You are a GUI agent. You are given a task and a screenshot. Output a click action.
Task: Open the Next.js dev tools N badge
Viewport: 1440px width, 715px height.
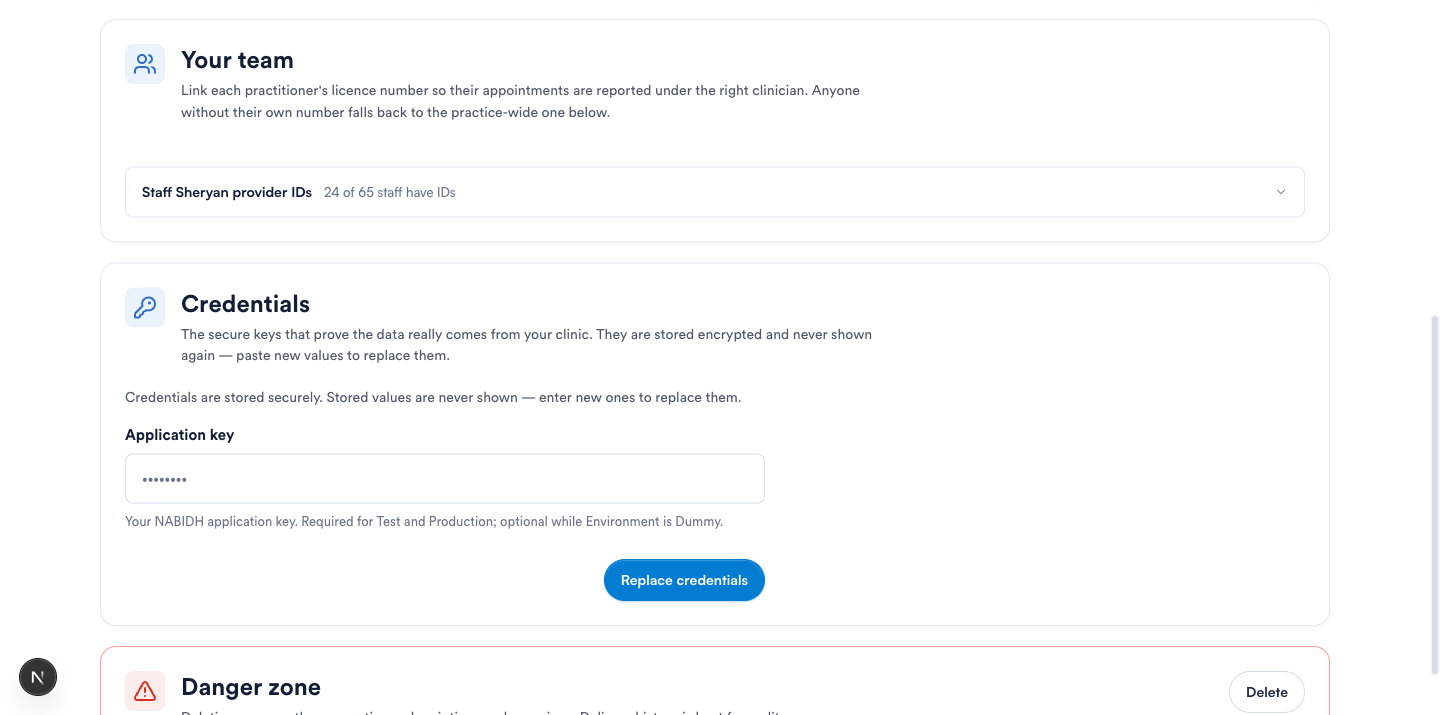[x=38, y=677]
